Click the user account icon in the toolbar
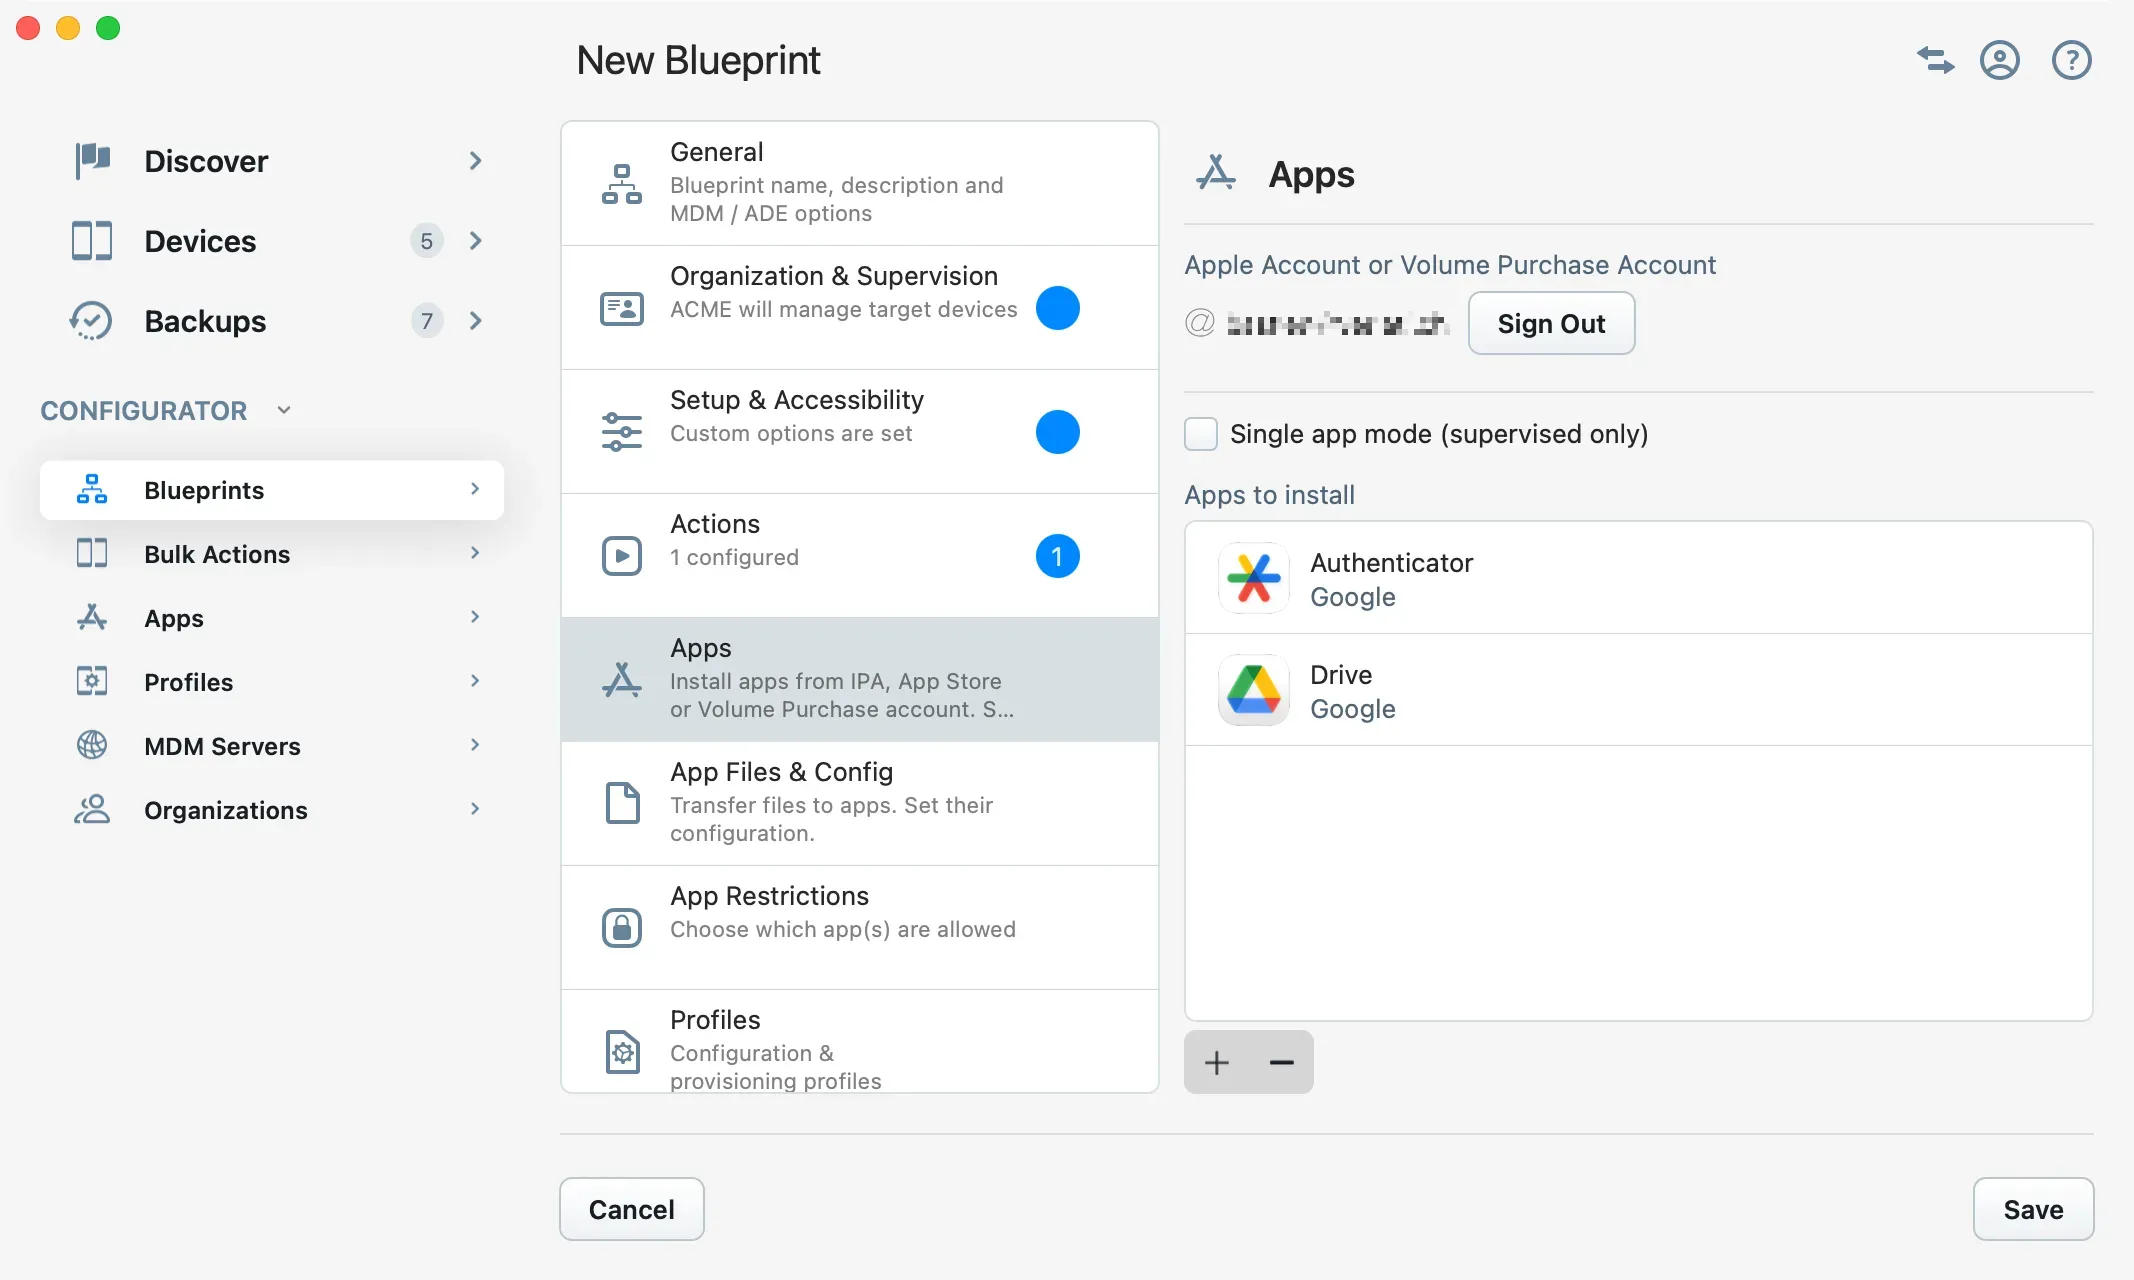 (x=2000, y=60)
